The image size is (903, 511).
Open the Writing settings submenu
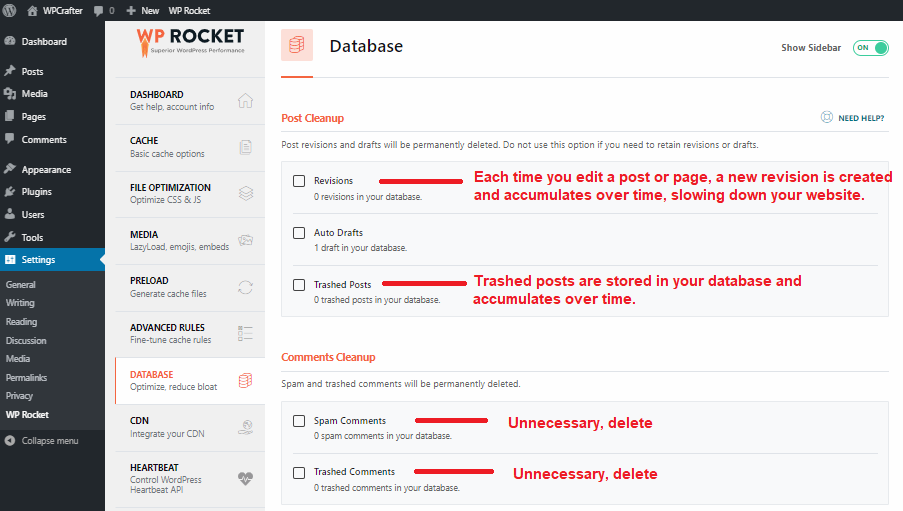click(20, 302)
